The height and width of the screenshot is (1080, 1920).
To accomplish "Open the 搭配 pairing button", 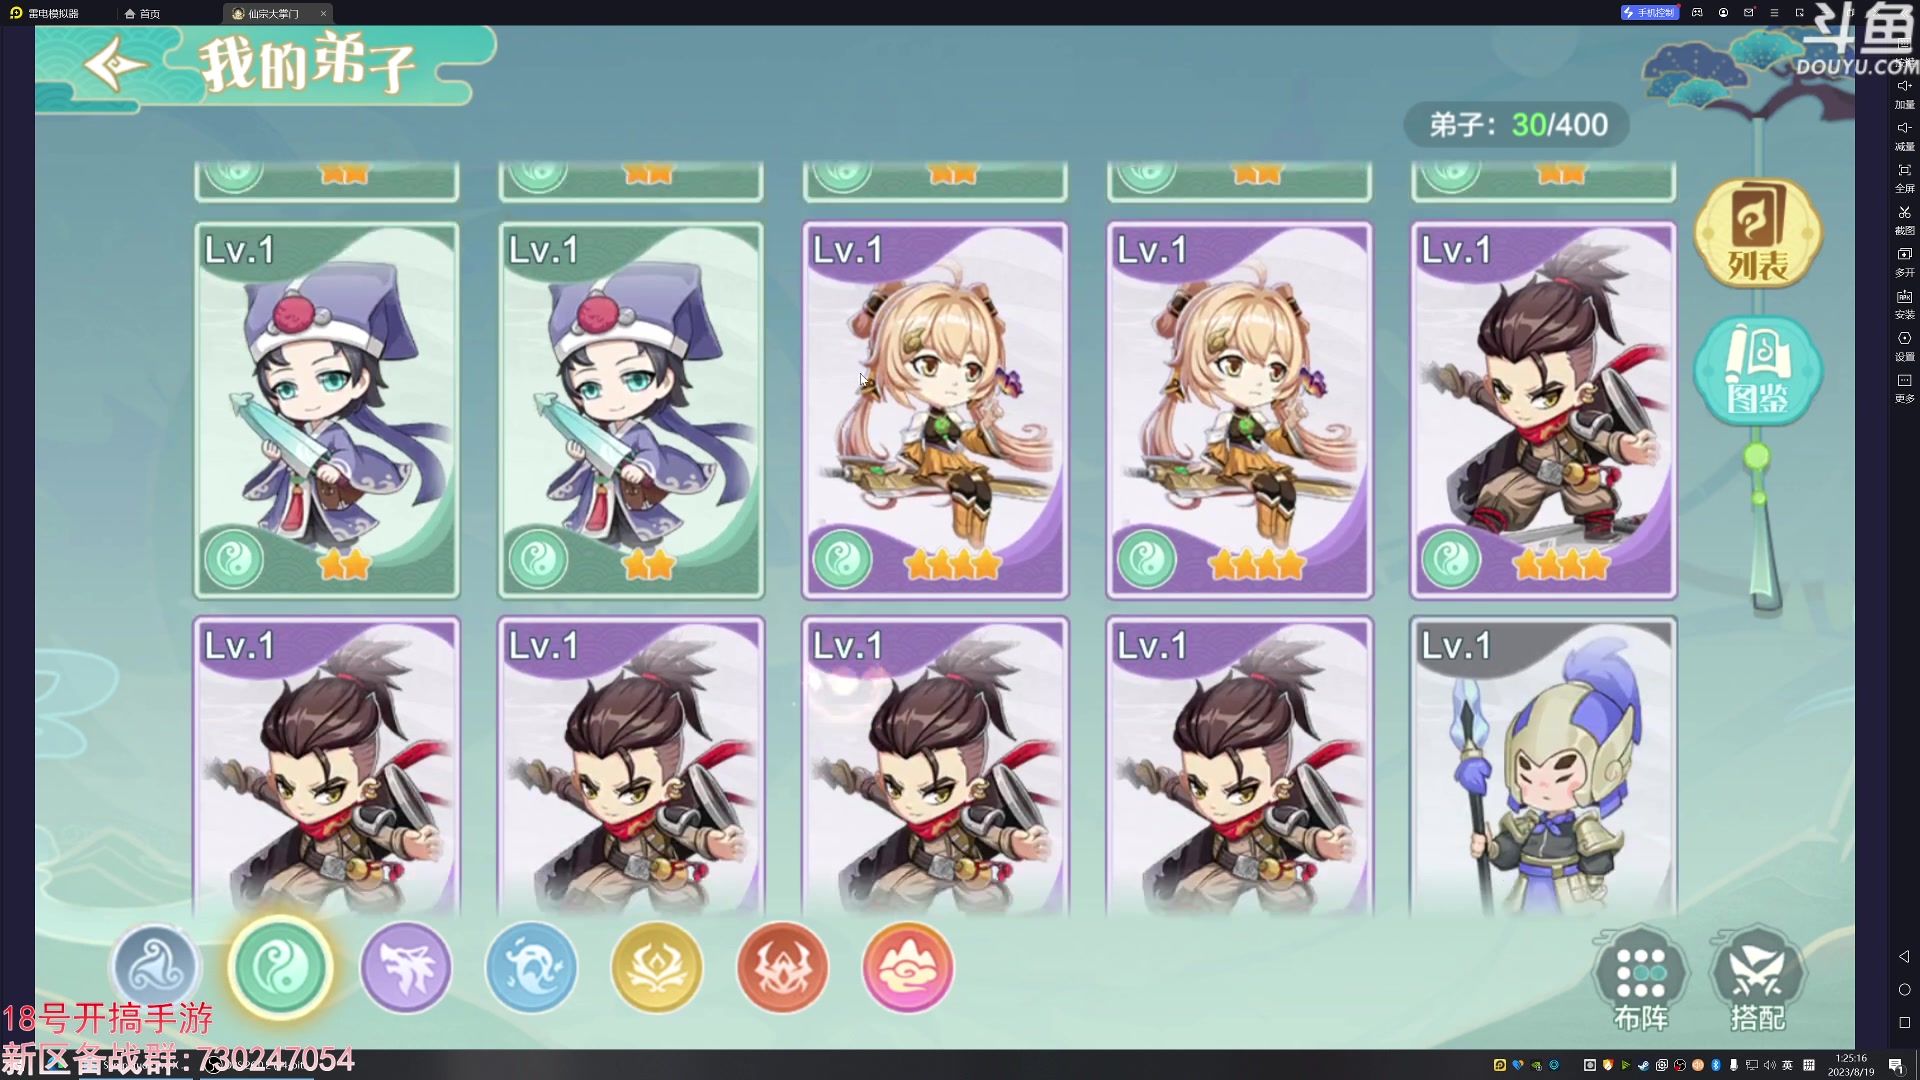I will click(x=1757, y=980).
